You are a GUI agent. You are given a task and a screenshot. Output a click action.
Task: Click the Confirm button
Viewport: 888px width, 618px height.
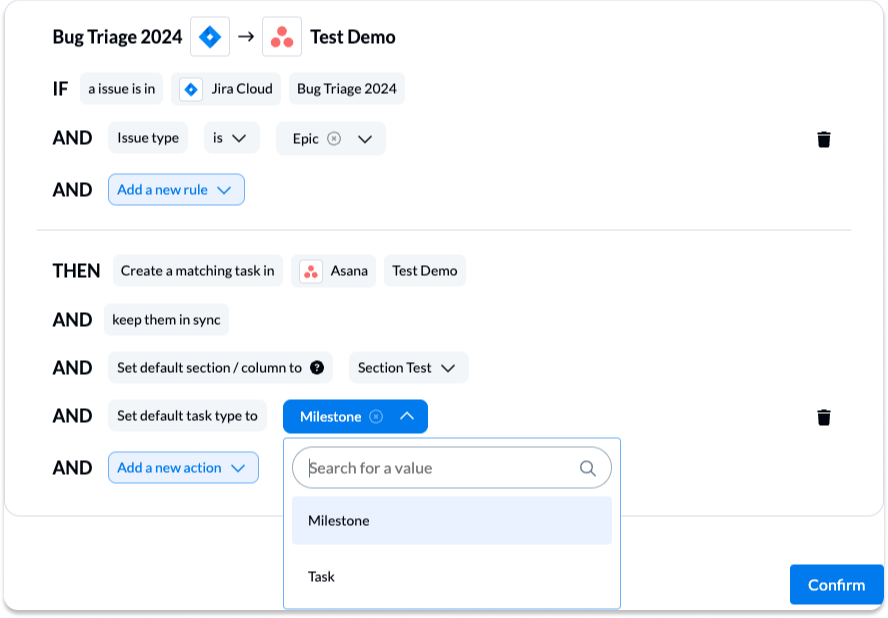pyautogui.click(x=836, y=585)
